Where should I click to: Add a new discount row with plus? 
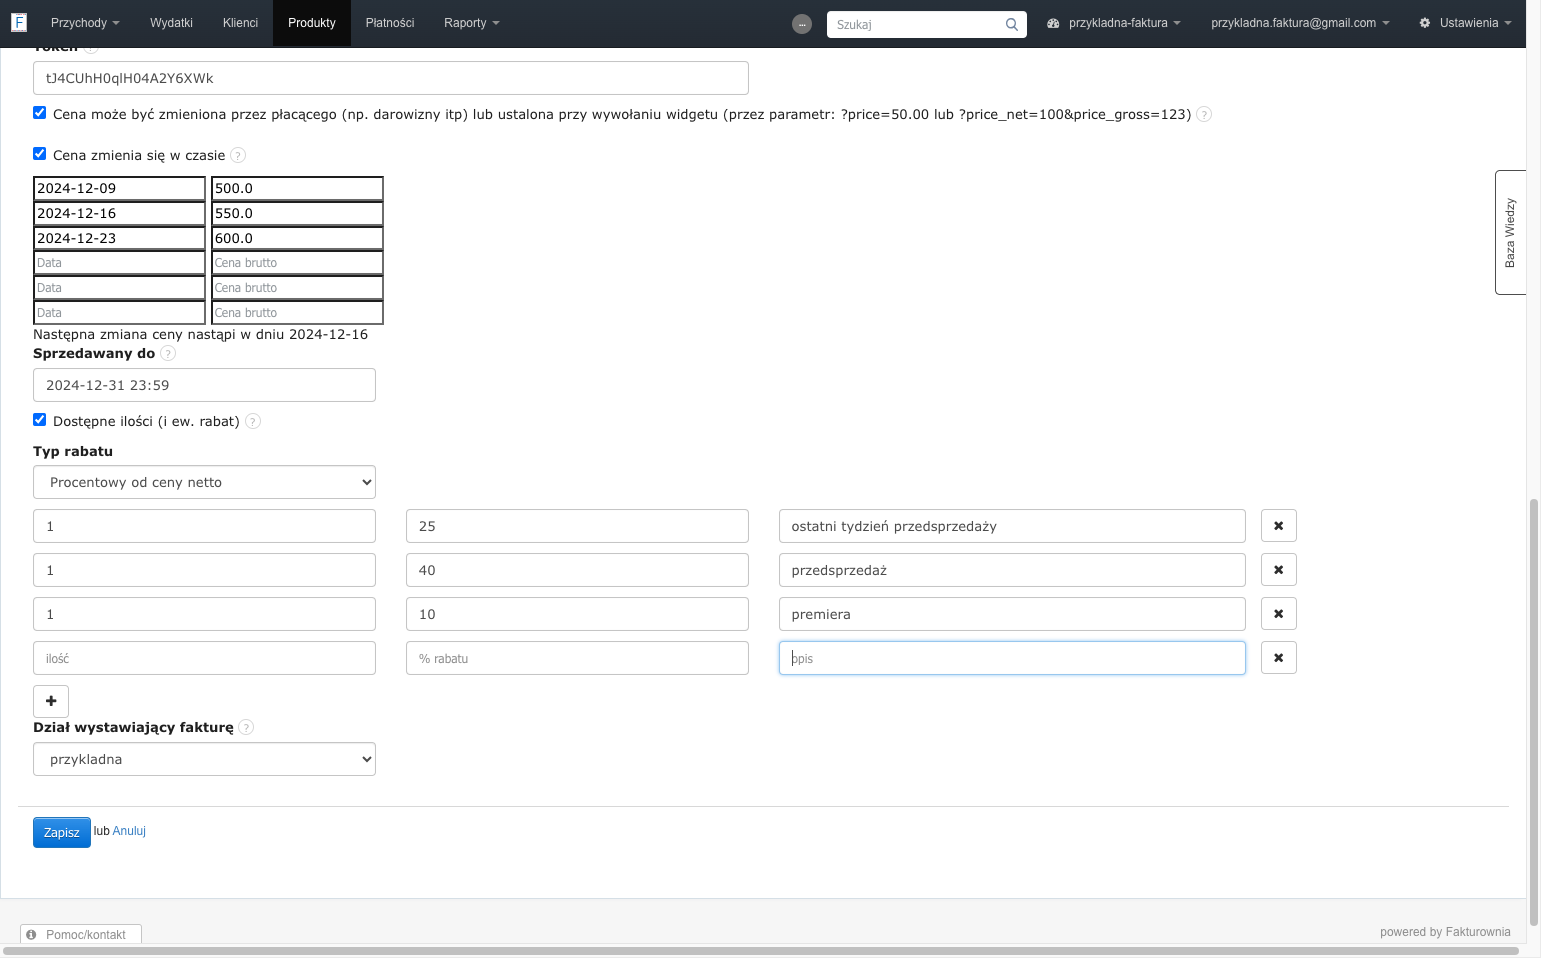(51, 701)
